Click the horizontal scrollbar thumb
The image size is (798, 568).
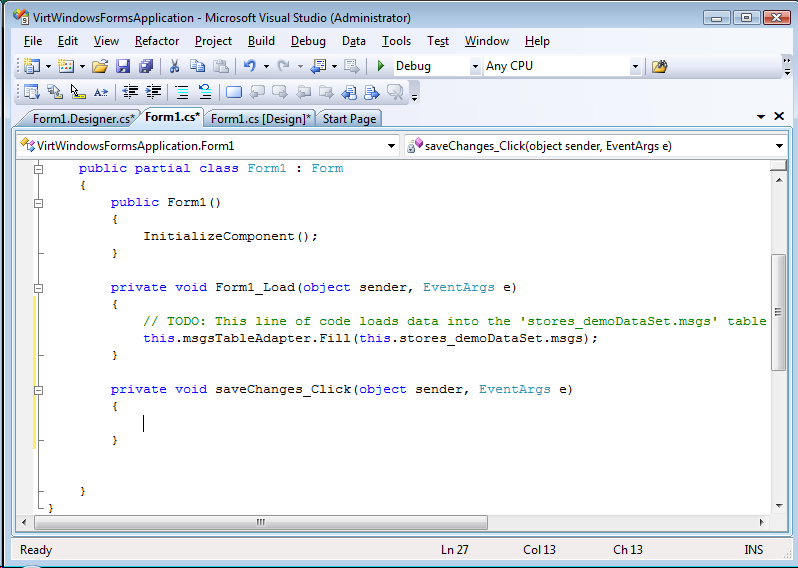point(262,523)
